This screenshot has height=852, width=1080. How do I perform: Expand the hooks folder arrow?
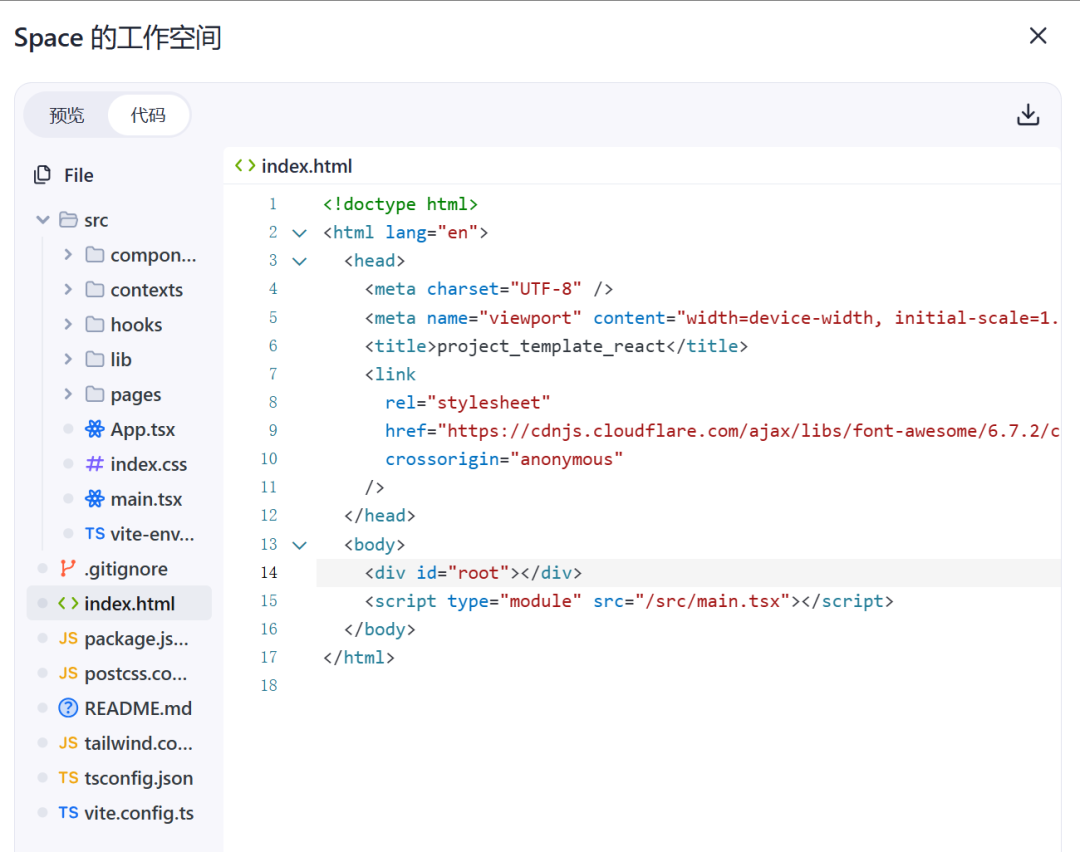pos(68,324)
